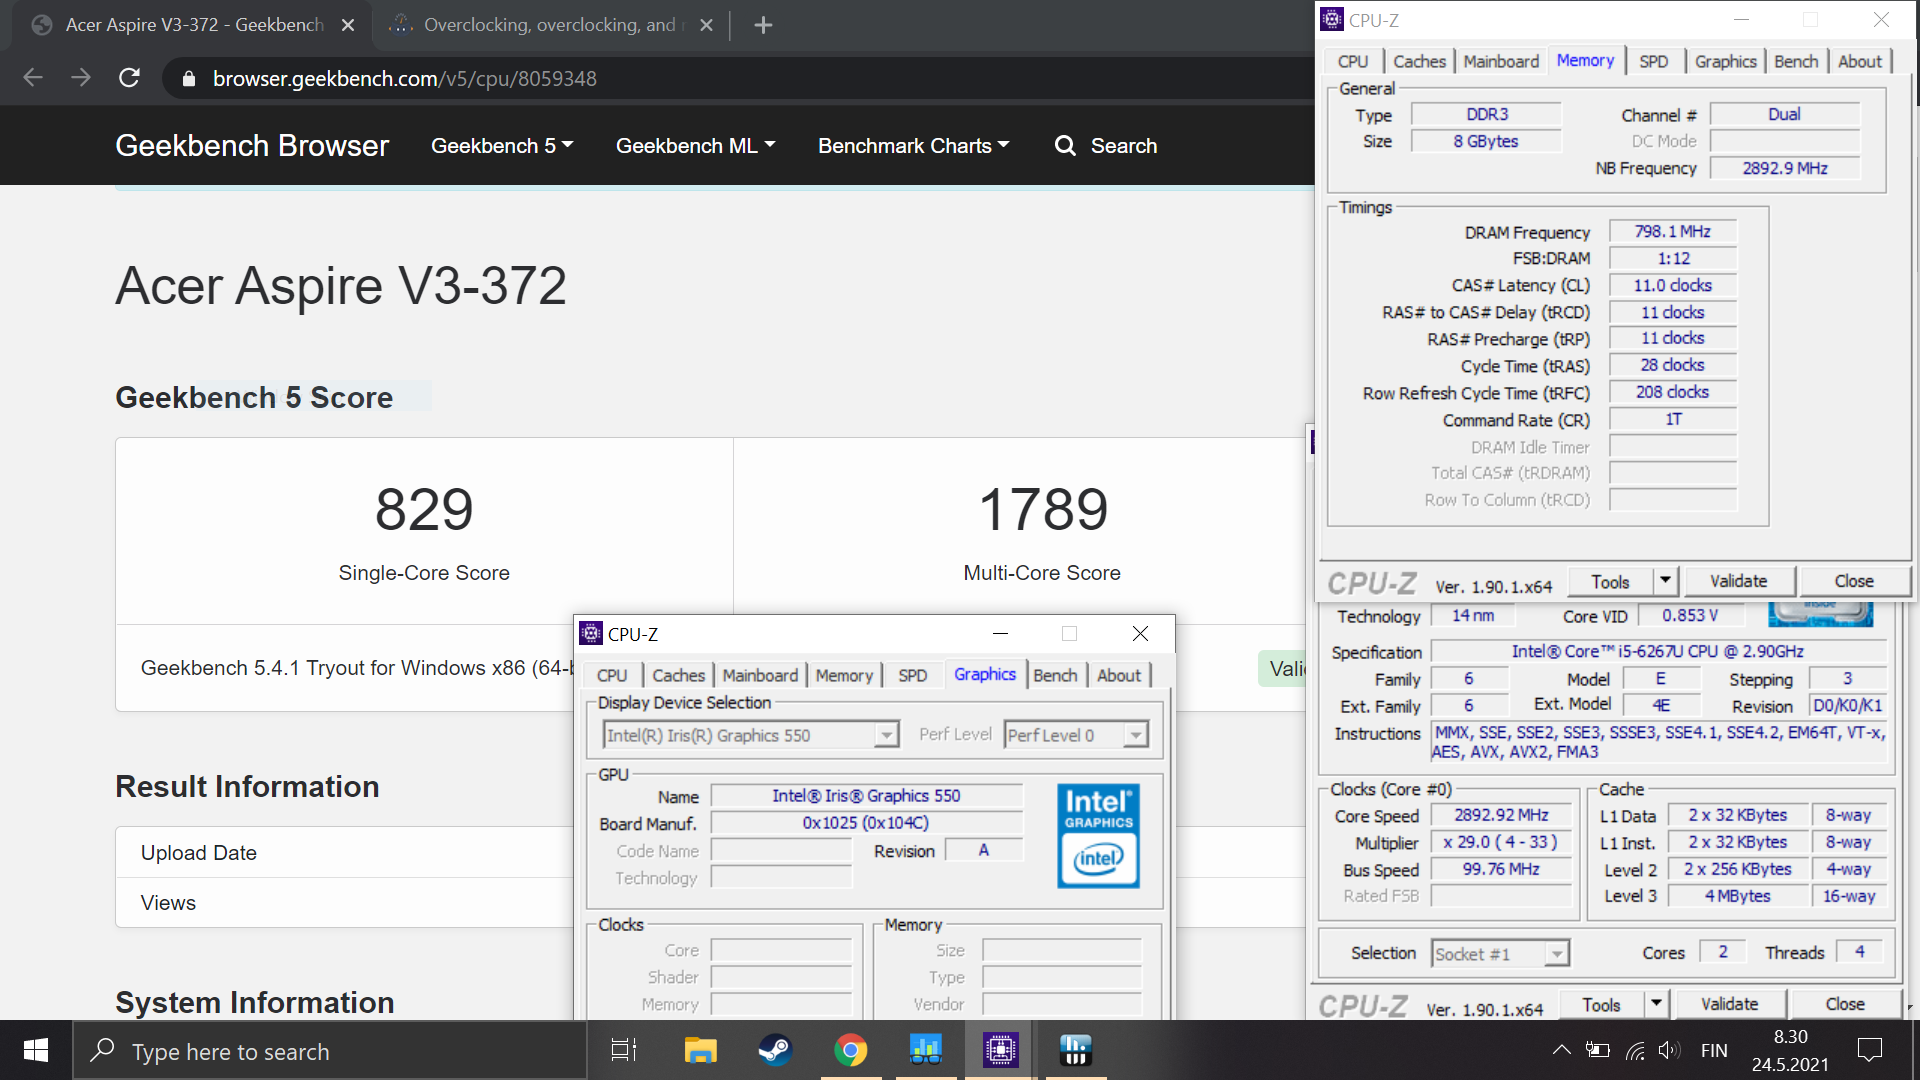The height and width of the screenshot is (1080, 1920).
Task: Open Memory tab in Graphics window
Action: (844, 675)
